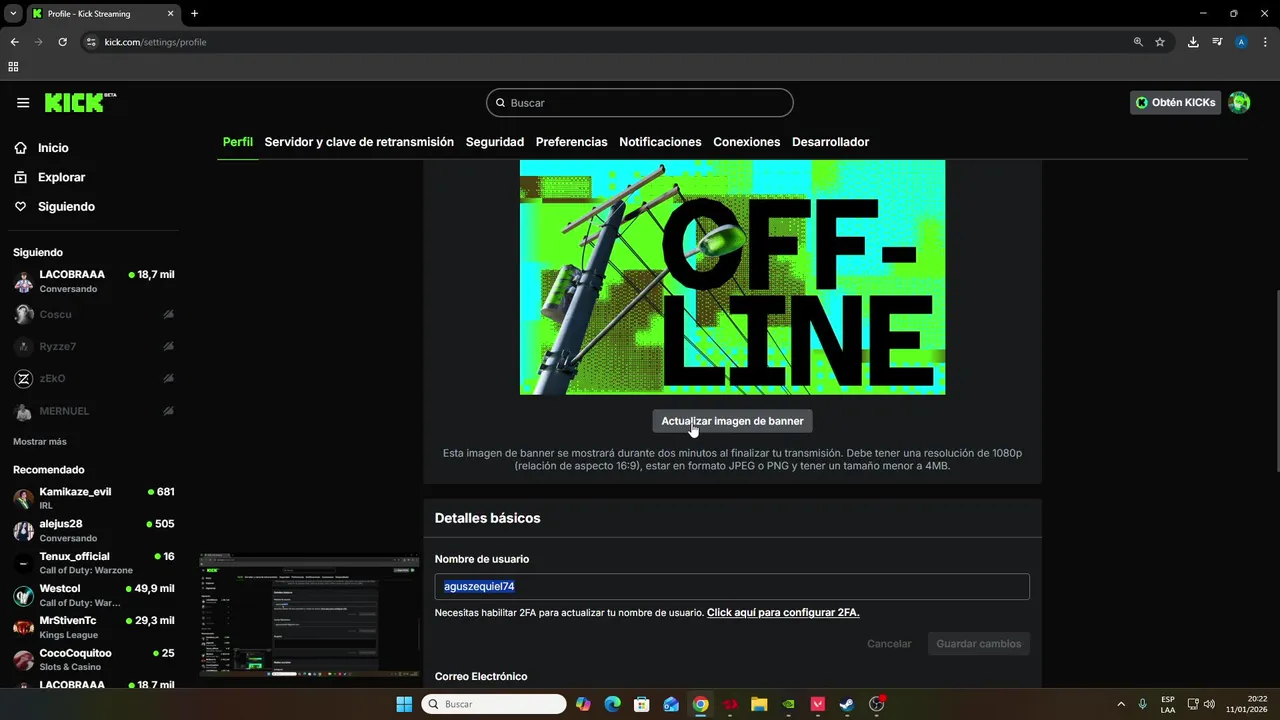Click Windows taskbar Buscar search box

pos(494,704)
